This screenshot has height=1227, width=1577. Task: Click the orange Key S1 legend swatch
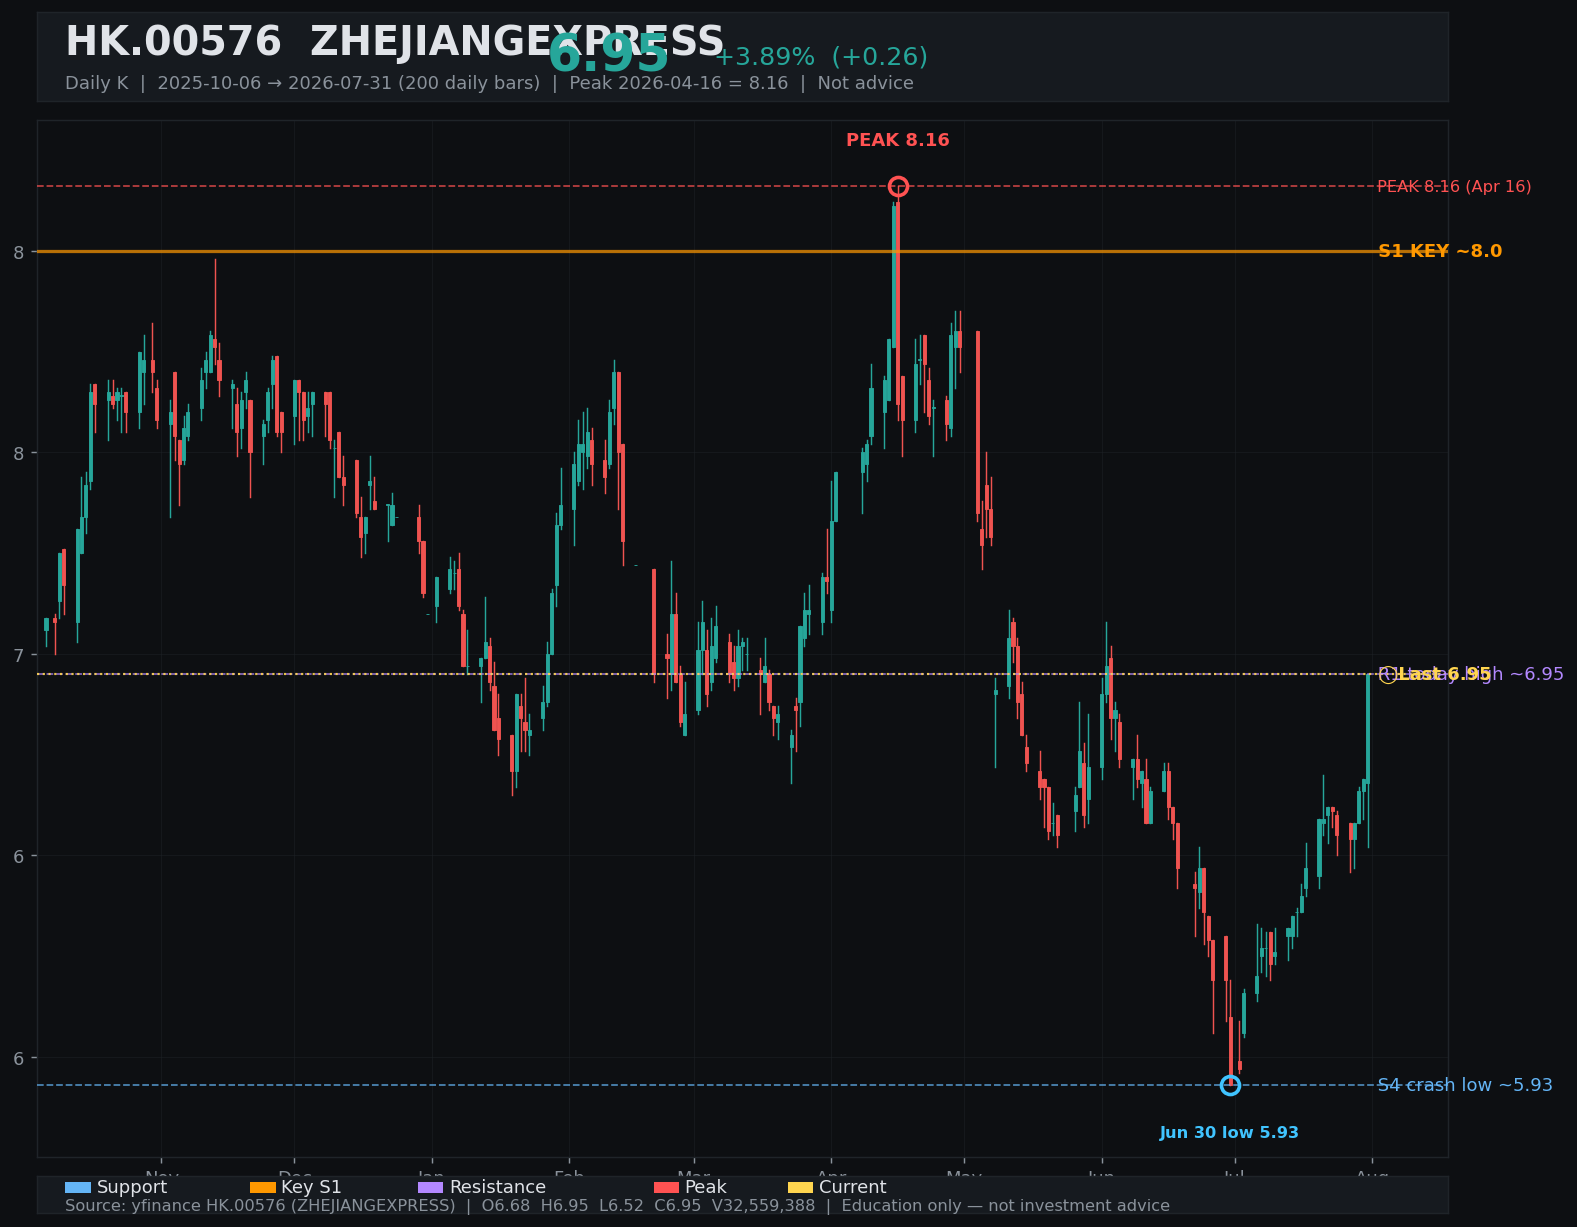[x=263, y=1187]
